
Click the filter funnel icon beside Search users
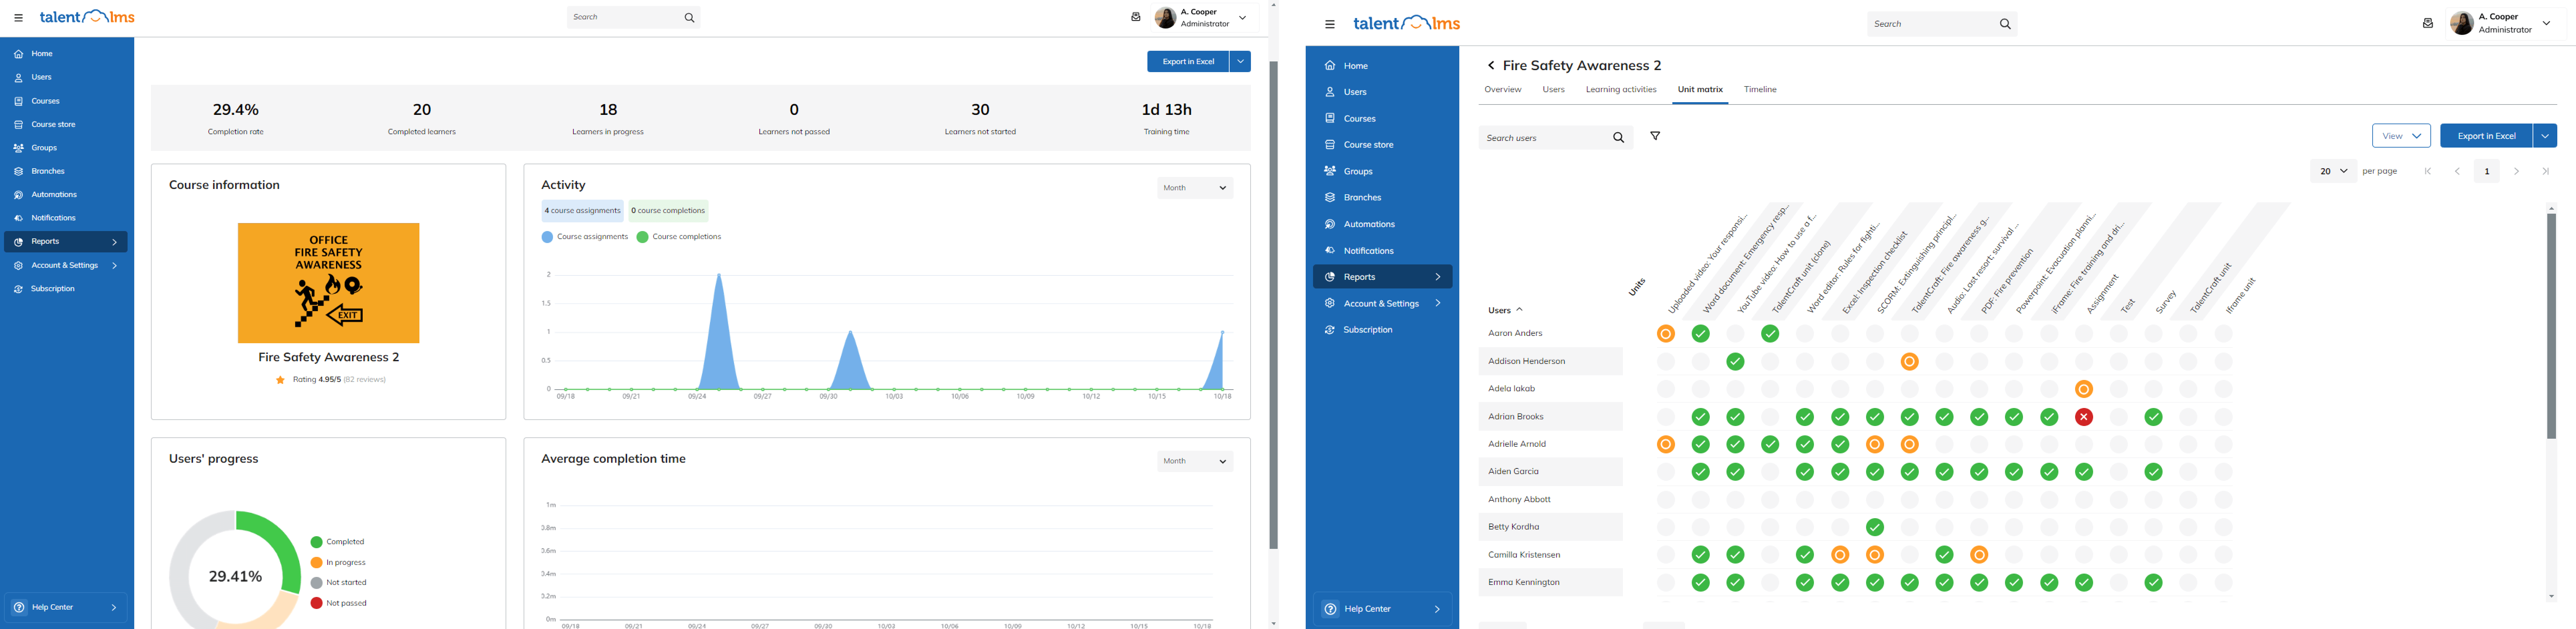pyautogui.click(x=1655, y=136)
